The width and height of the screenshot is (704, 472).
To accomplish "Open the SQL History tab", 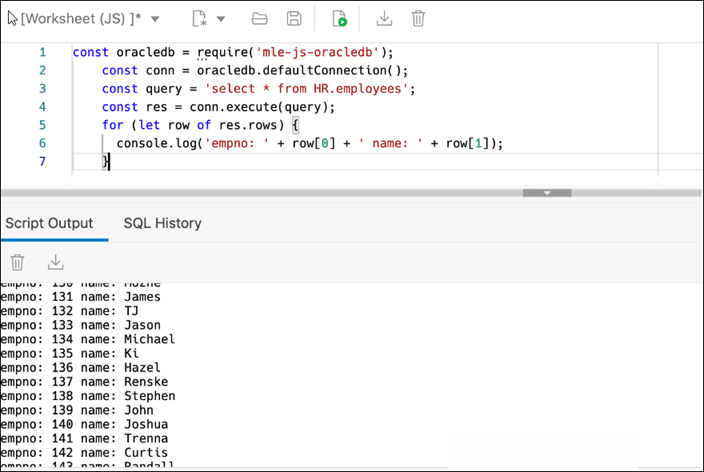I will point(162,223).
